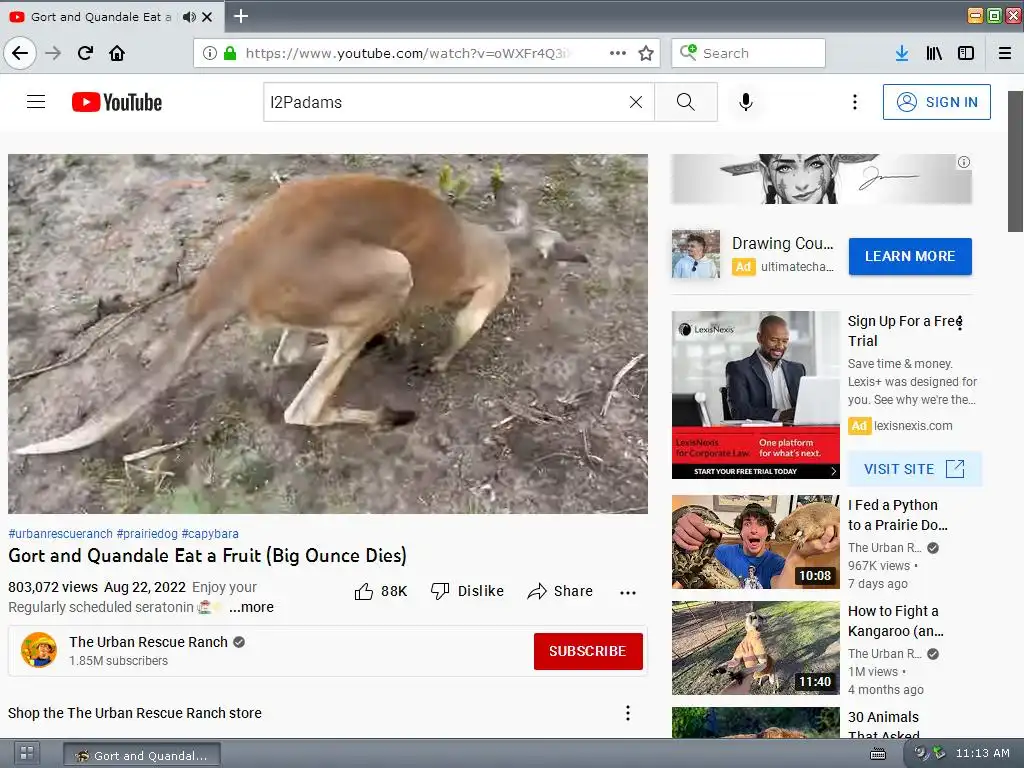
Task: Open the Firefox hamburger menu
Action: (1005, 53)
